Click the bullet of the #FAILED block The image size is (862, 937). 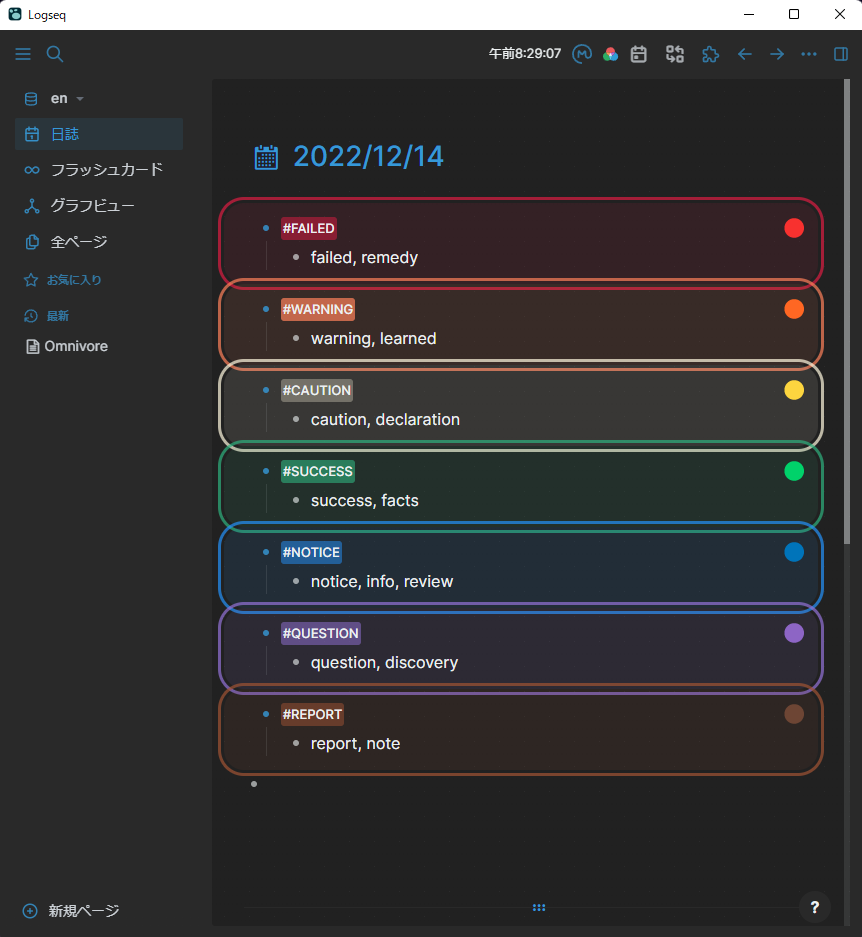coord(266,228)
